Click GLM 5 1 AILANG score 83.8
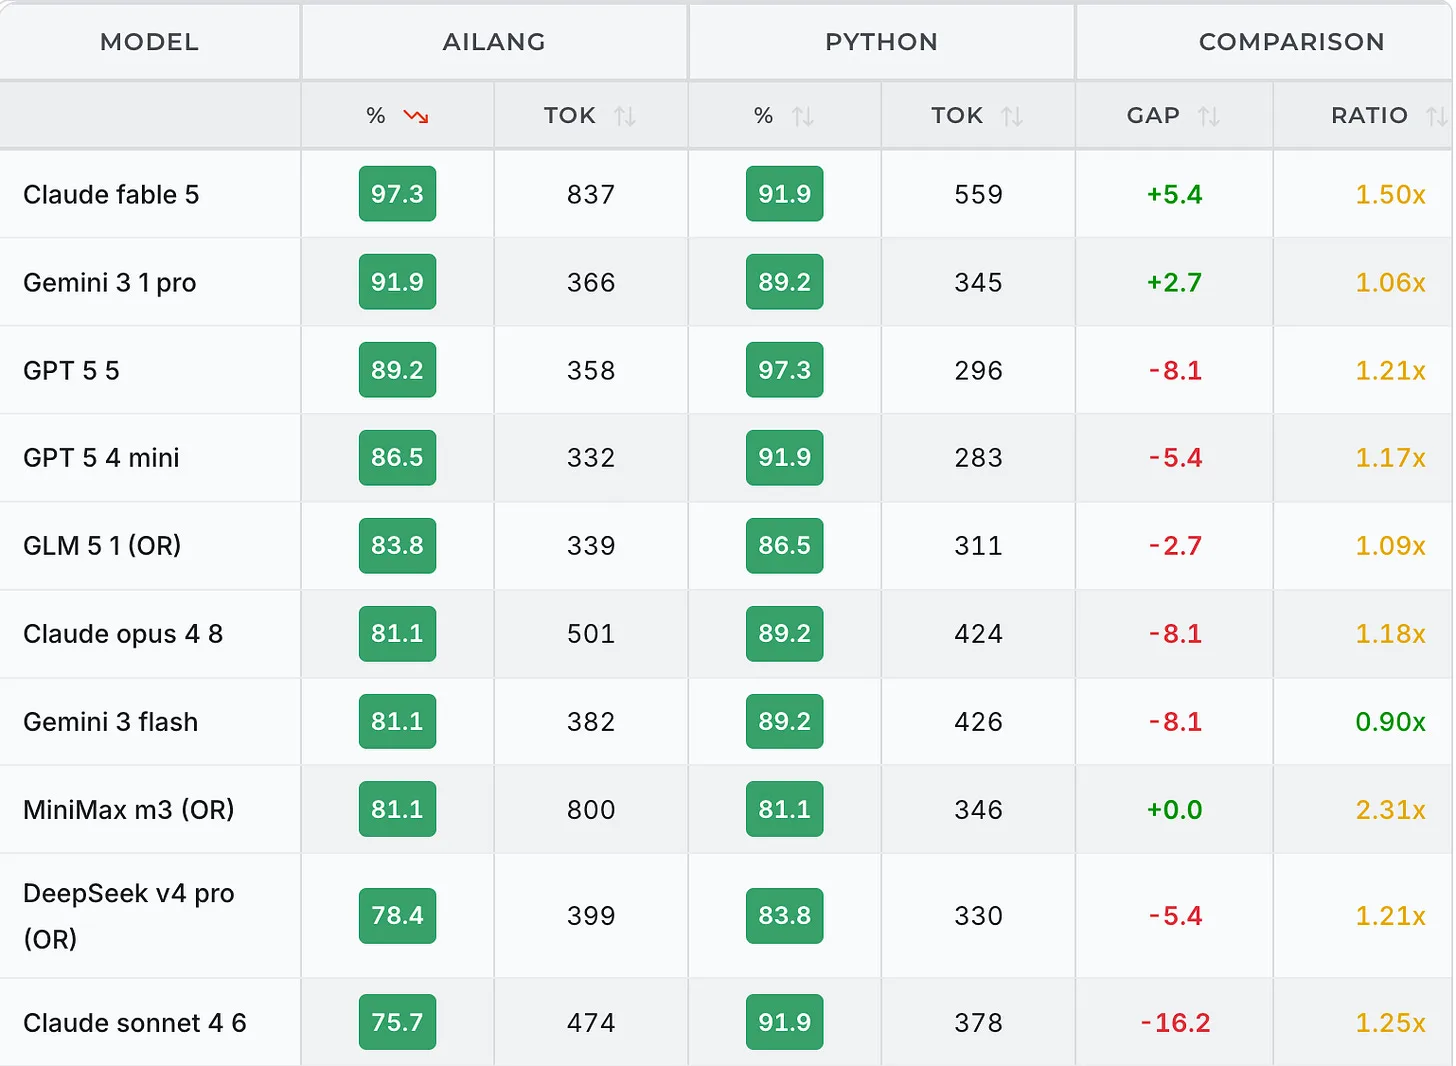 point(397,546)
